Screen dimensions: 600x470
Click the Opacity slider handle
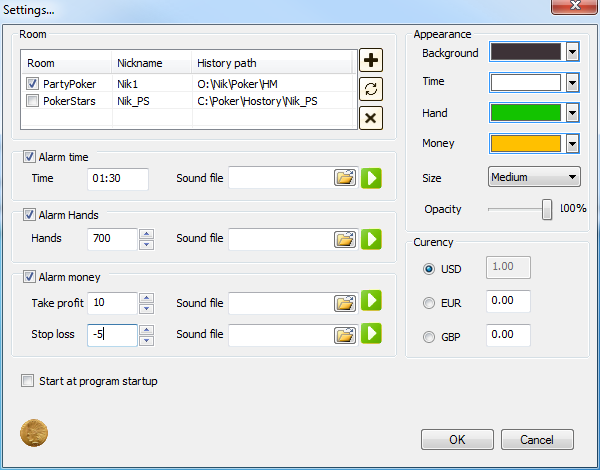point(547,209)
